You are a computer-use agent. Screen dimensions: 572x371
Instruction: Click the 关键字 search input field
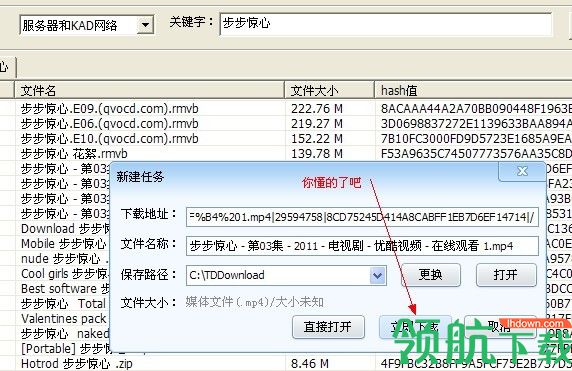tap(386, 24)
